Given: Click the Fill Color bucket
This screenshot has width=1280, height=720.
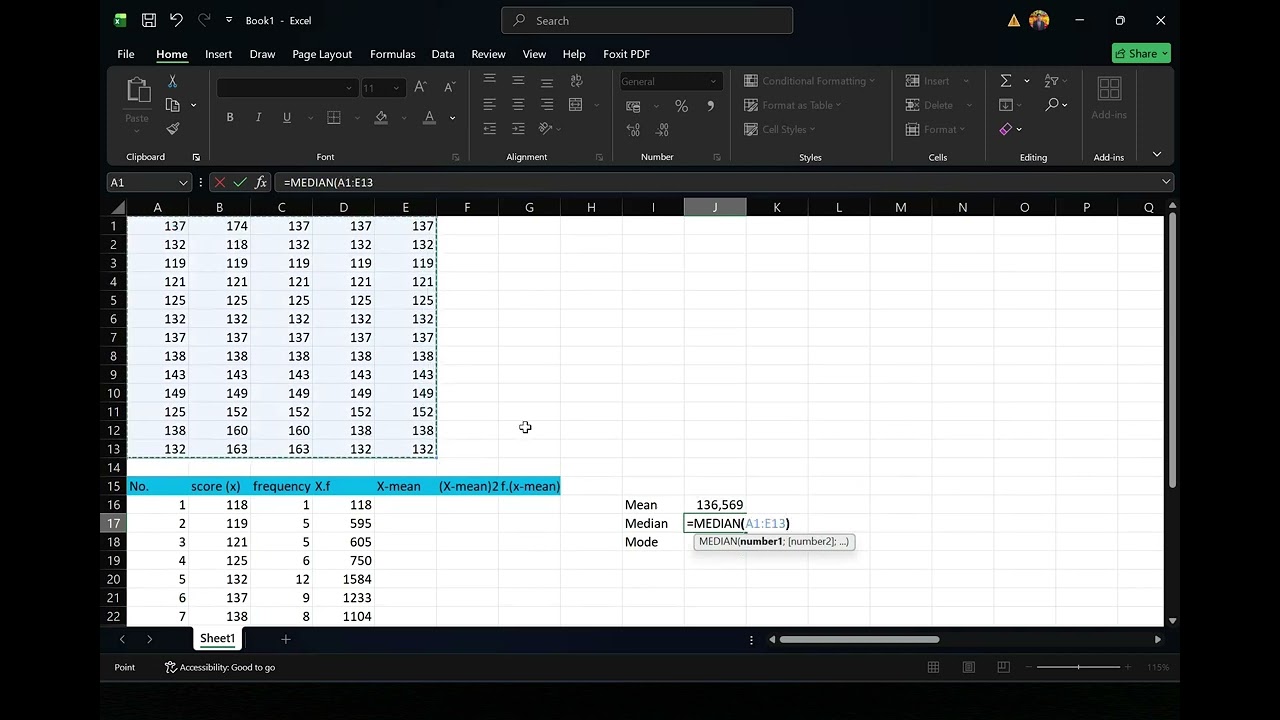Looking at the screenshot, I should pos(381,118).
